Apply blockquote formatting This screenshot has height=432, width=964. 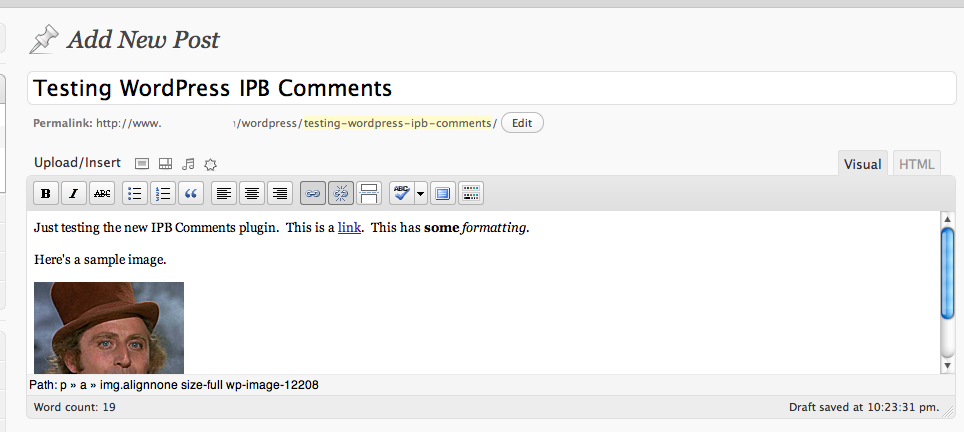tap(191, 193)
